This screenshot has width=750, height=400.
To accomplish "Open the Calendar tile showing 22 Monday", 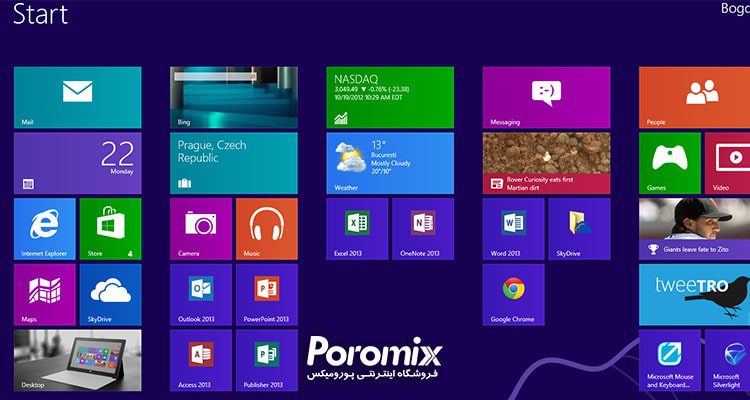I will pyautogui.click(x=77, y=163).
